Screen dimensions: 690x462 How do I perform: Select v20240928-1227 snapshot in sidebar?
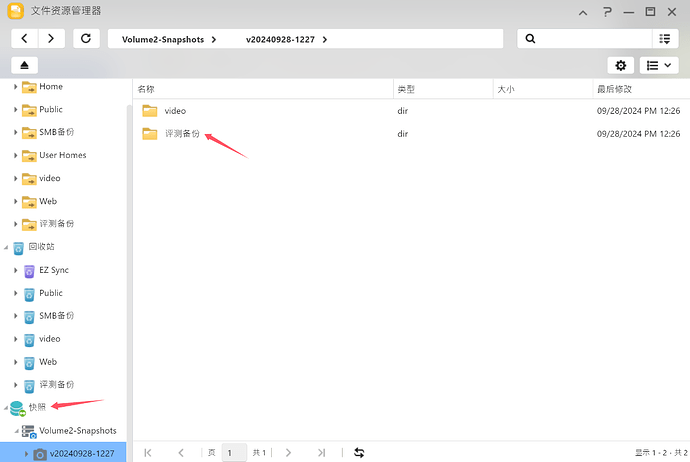[81, 453]
